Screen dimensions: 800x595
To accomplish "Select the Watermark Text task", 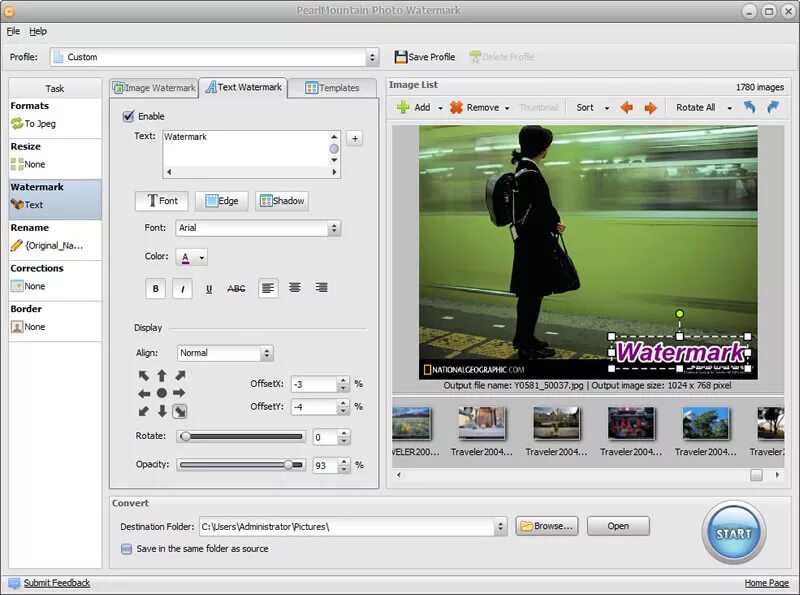I will (55, 200).
